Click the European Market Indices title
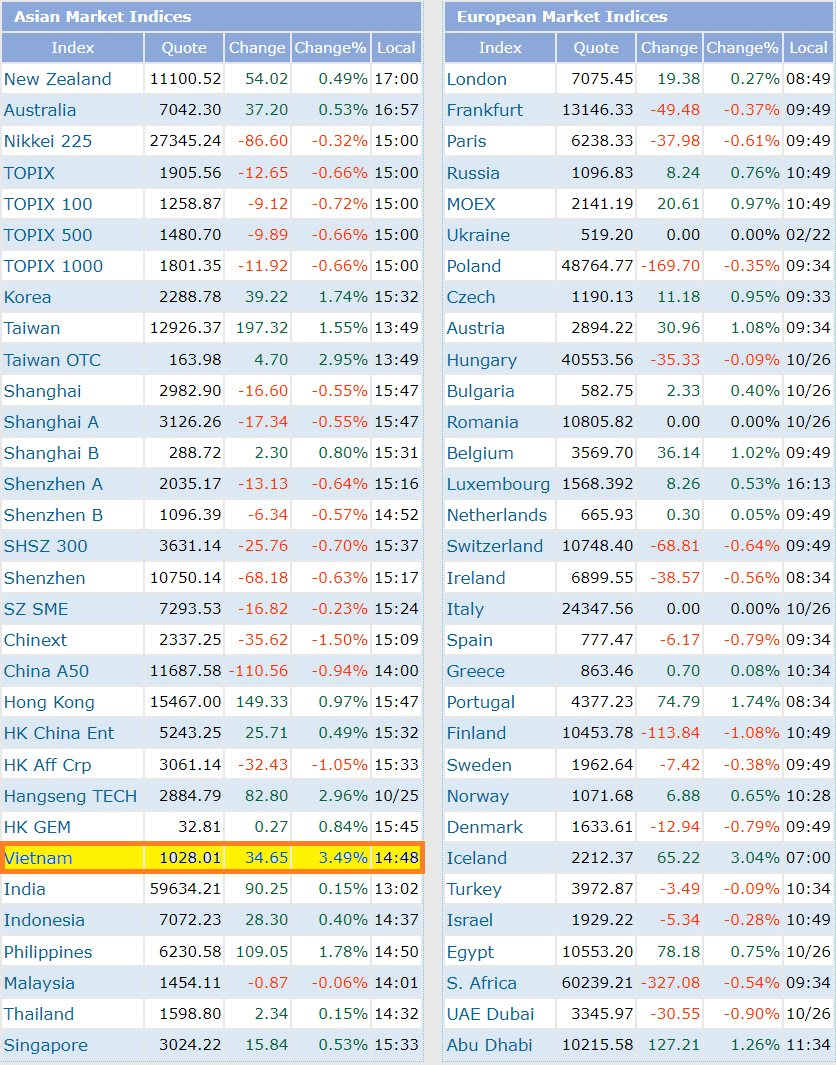836x1065 pixels. coord(562,17)
